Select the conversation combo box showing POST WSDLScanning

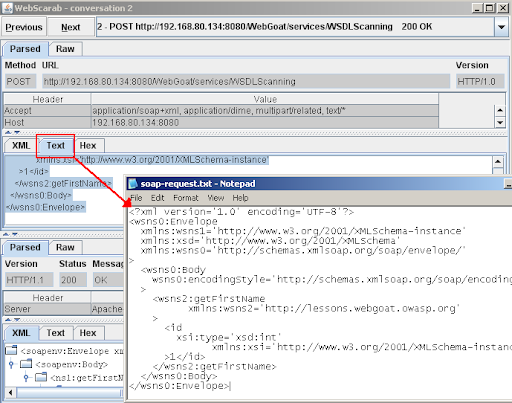click(295, 27)
